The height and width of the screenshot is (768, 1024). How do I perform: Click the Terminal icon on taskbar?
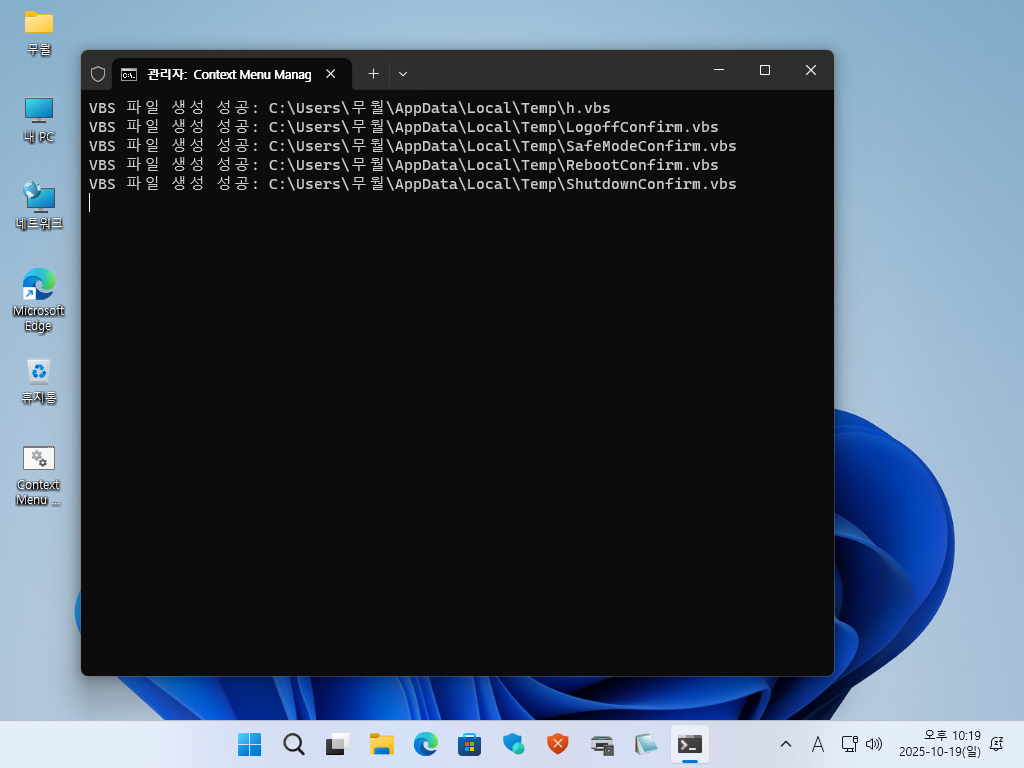(x=690, y=744)
